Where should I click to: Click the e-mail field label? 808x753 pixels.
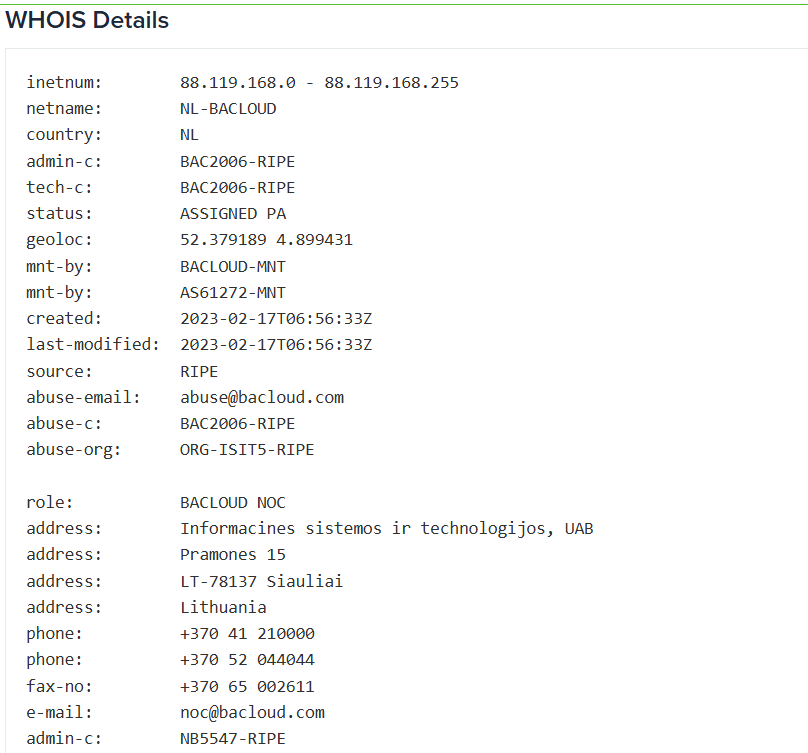(59, 712)
